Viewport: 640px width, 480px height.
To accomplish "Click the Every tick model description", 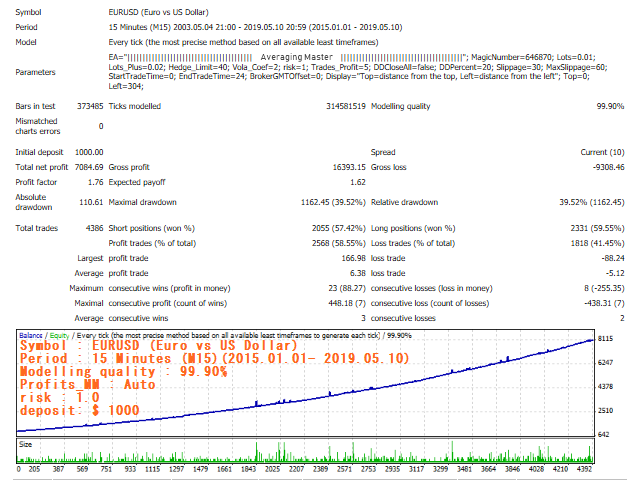I will pyautogui.click(x=243, y=42).
